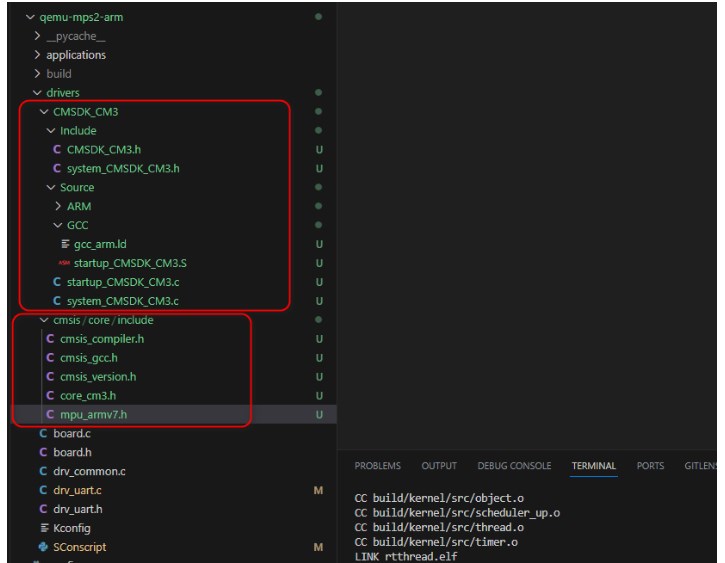This screenshot has height=563, width=725.
Task: Open cmsis_version.h header
Action: coord(98,377)
